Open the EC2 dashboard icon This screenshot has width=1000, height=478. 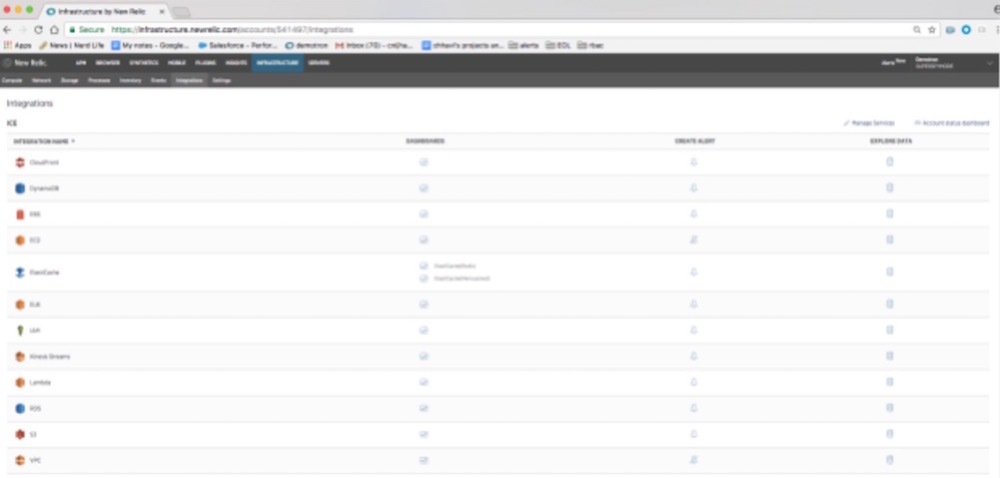tap(423, 240)
